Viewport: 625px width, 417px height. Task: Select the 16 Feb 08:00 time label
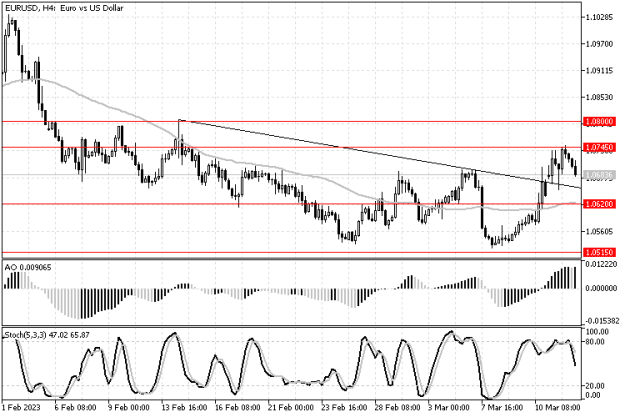(238, 408)
